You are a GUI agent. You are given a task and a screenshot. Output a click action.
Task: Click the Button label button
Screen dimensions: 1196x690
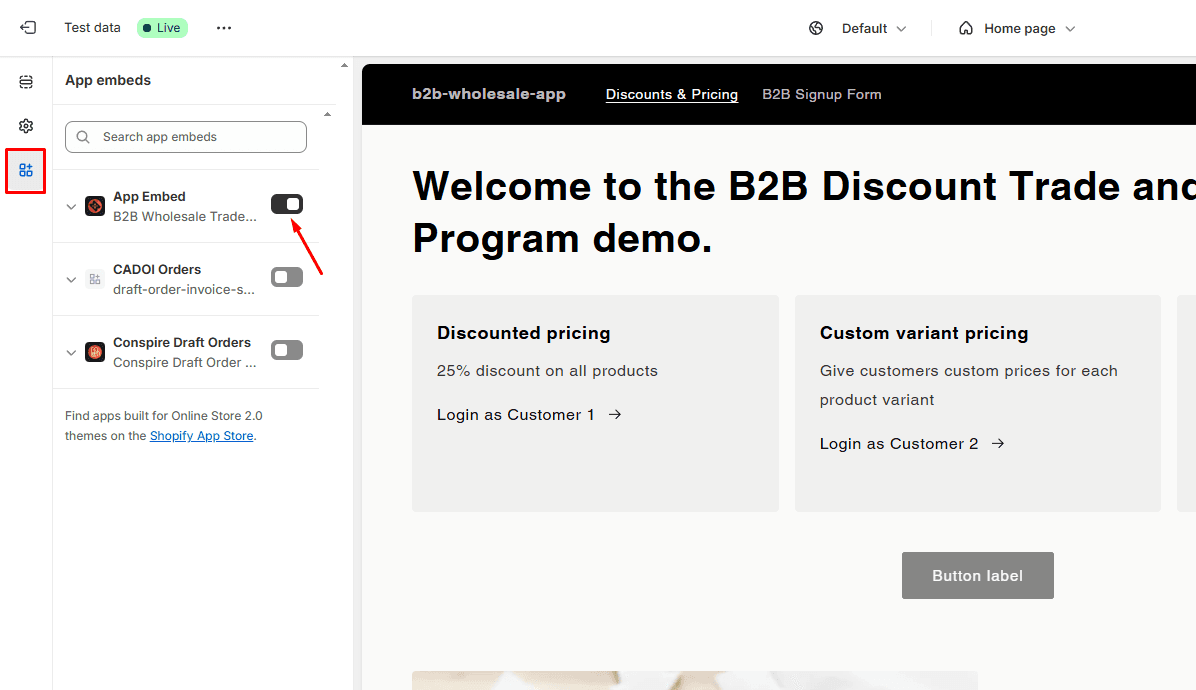(x=977, y=576)
